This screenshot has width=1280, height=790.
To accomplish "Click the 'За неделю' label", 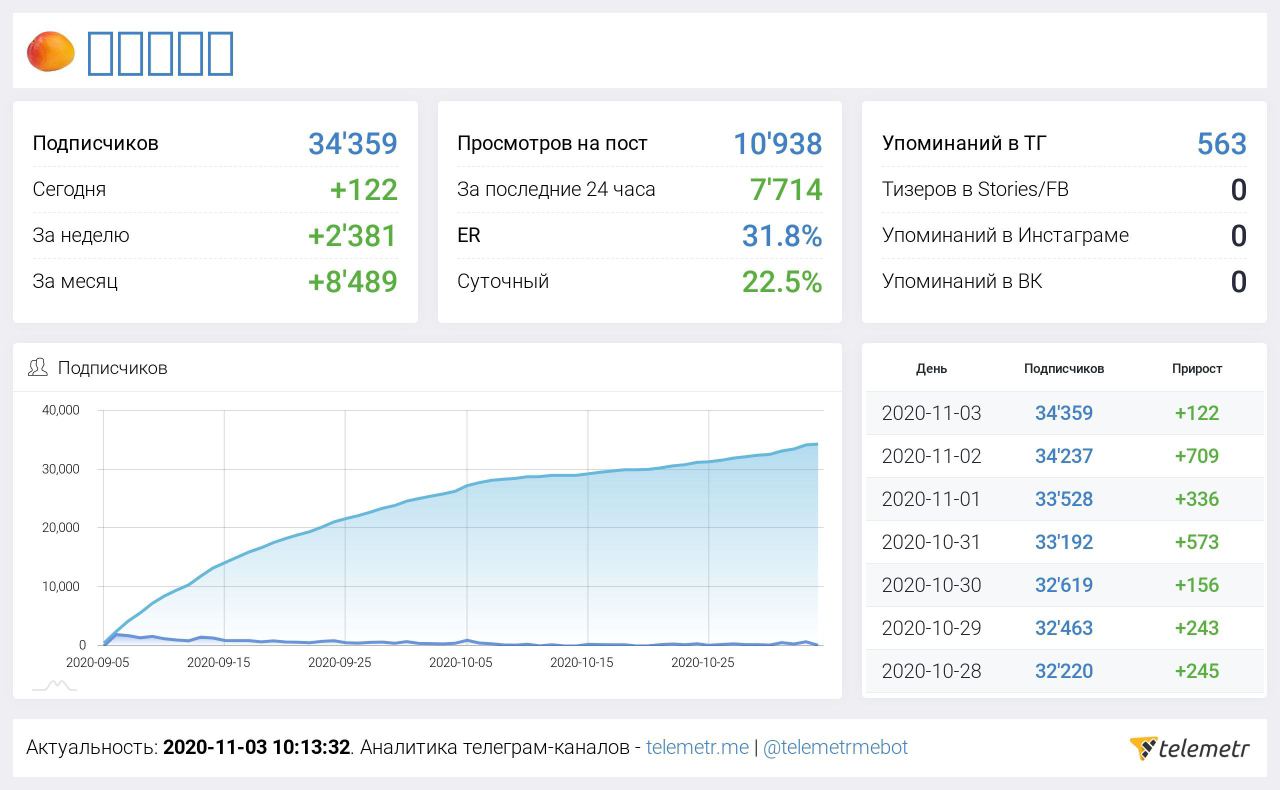I will pos(81,235).
